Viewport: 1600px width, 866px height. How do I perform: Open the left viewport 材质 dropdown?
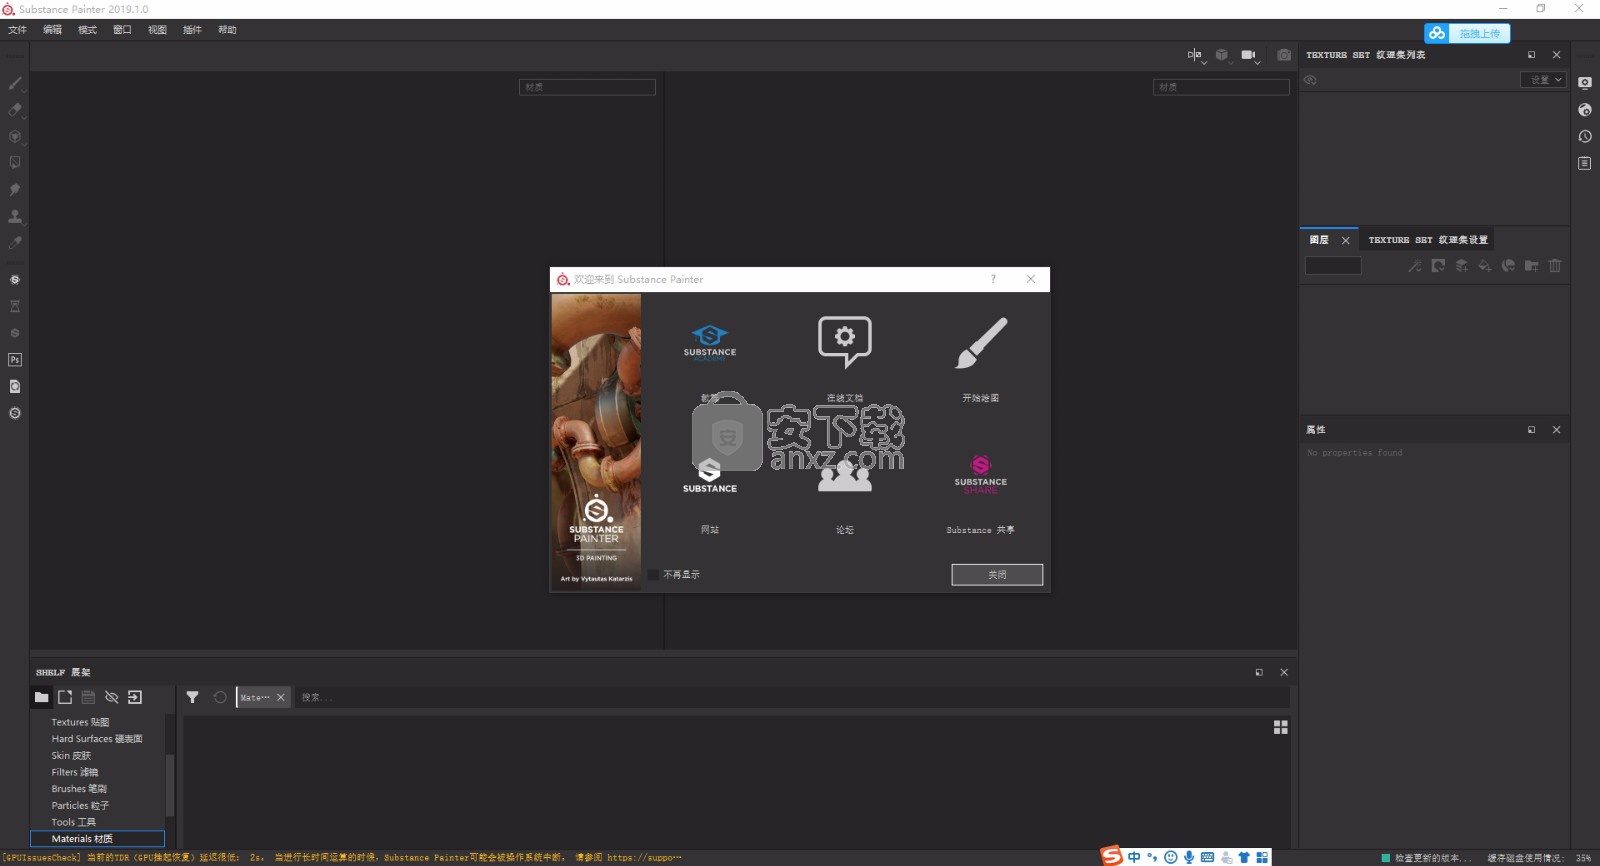(587, 87)
